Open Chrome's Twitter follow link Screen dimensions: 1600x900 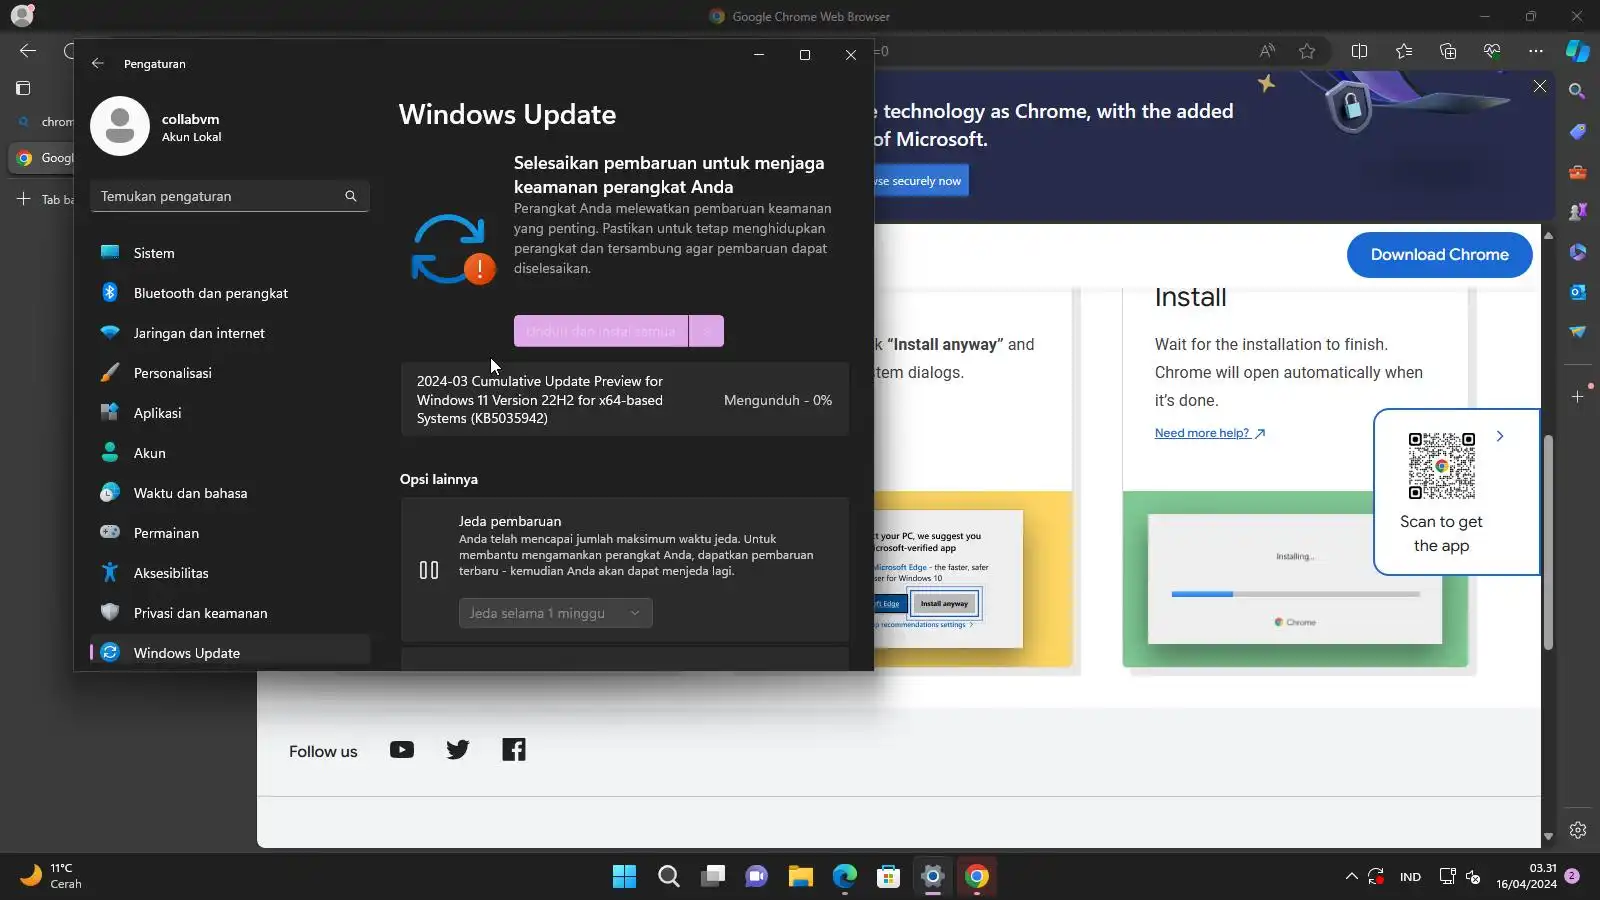pyautogui.click(x=458, y=750)
